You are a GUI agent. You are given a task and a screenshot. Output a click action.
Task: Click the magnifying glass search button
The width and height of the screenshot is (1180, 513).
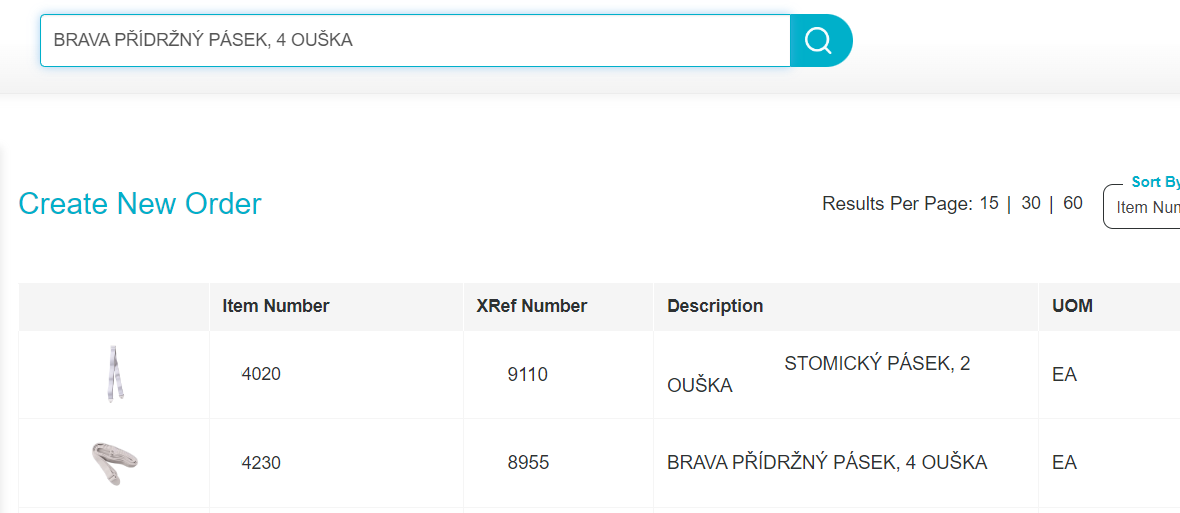point(820,40)
